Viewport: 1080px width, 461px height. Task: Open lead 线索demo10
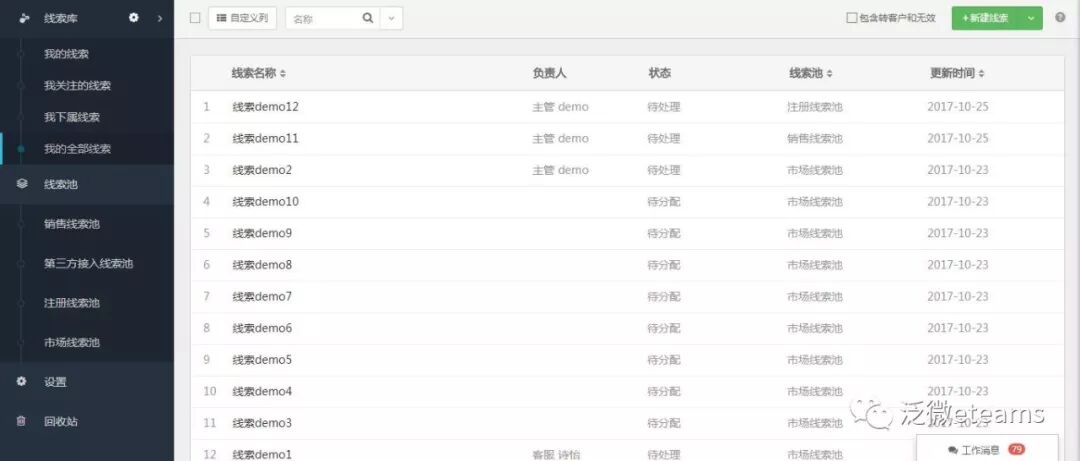tap(265, 202)
